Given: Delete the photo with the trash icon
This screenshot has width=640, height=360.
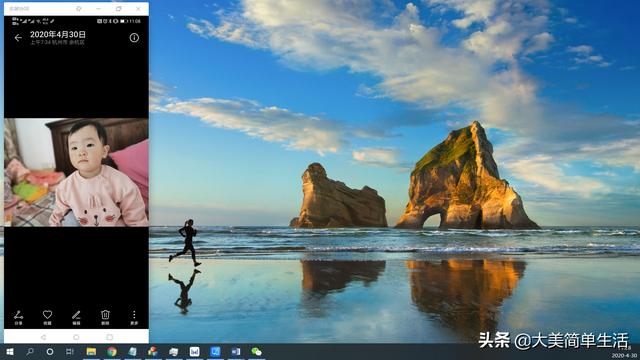Looking at the screenshot, I should pyautogui.click(x=105, y=317).
